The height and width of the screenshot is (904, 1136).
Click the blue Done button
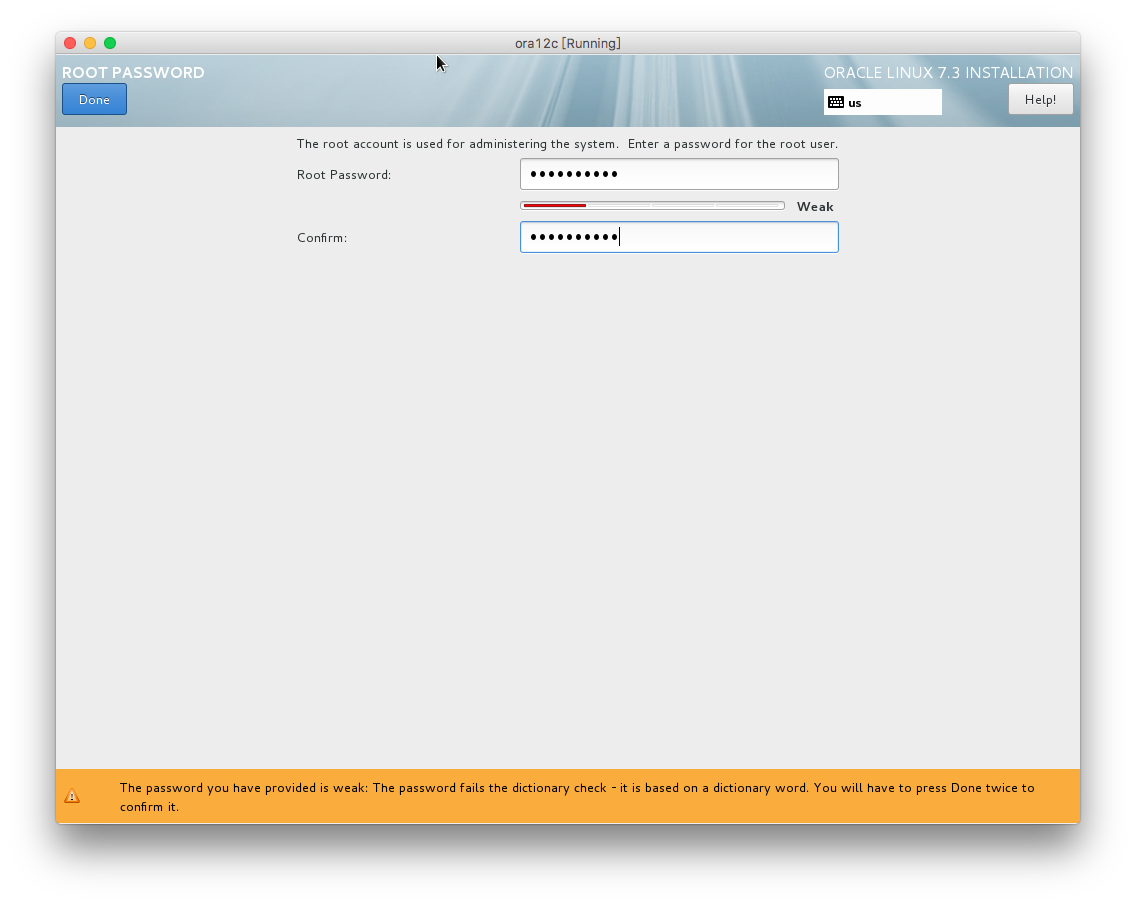(x=94, y=99)
